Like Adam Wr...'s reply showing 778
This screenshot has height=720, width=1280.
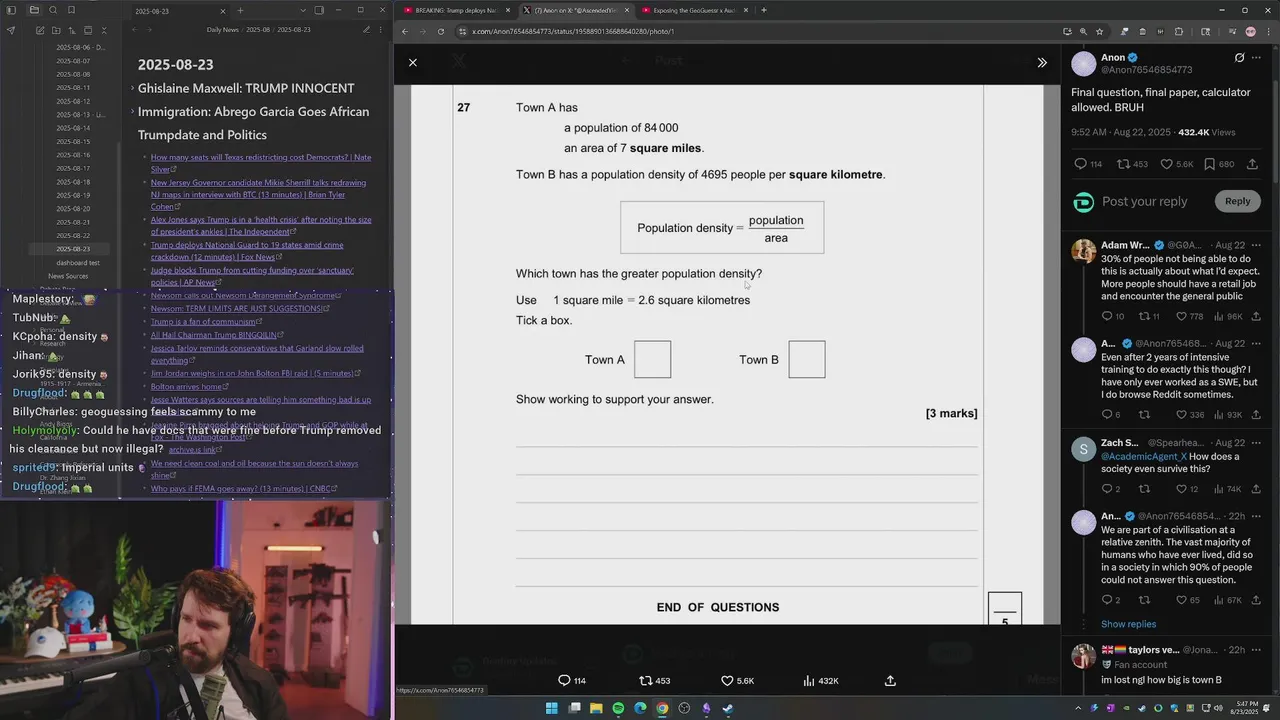1189,316
